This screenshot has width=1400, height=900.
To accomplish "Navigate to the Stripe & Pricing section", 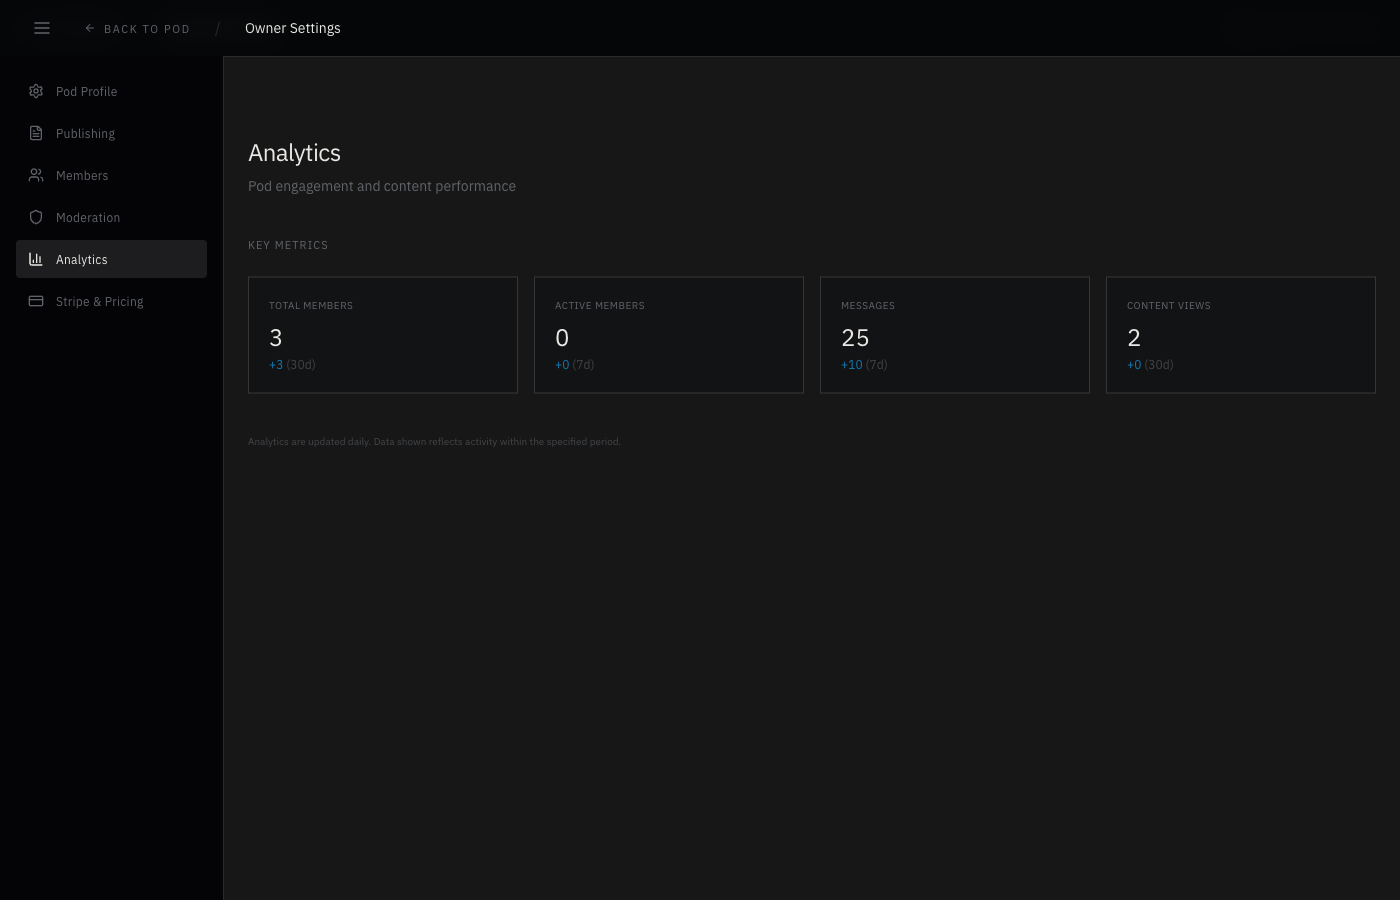I will pos(99,301).
